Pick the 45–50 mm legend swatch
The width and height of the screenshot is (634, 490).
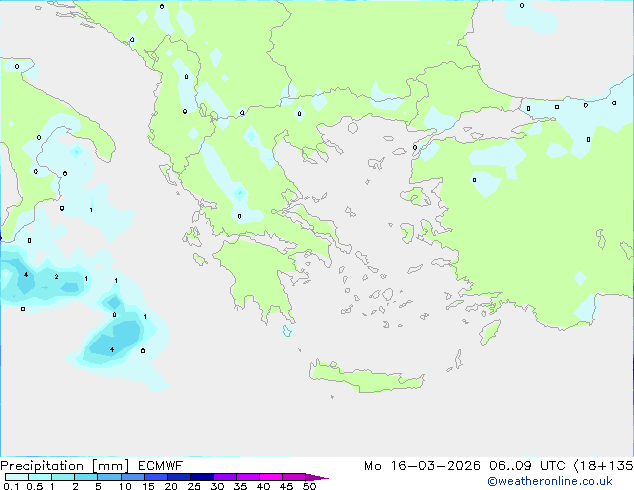(x=294, y=477)
